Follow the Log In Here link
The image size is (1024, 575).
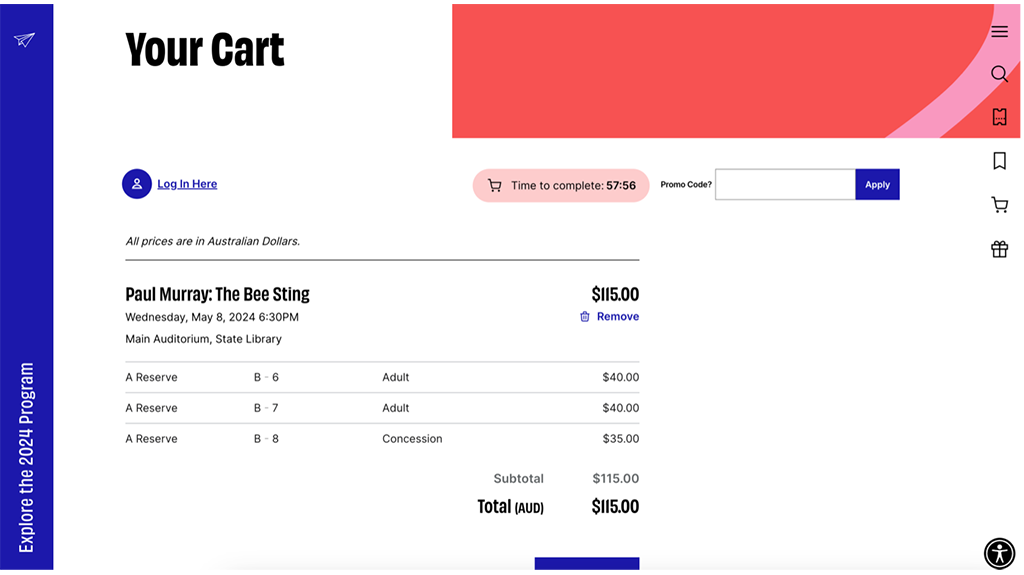[187, 184]
